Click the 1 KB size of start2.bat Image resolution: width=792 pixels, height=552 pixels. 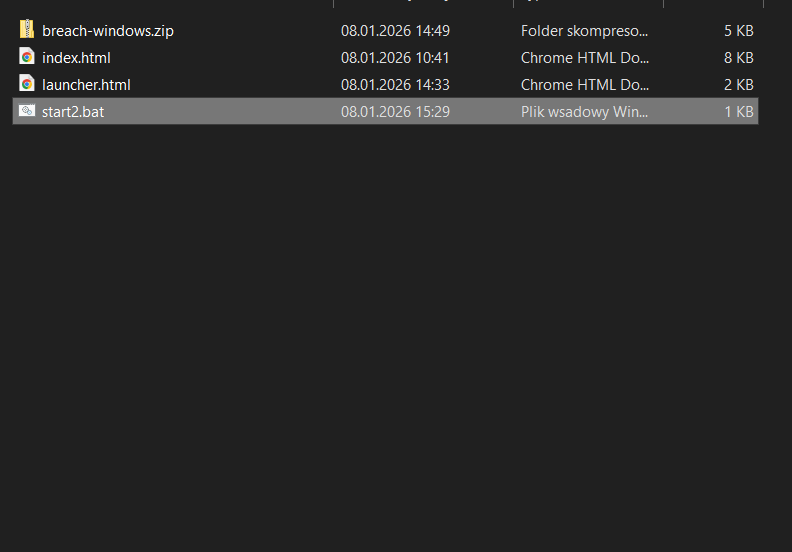coord(738,112)
